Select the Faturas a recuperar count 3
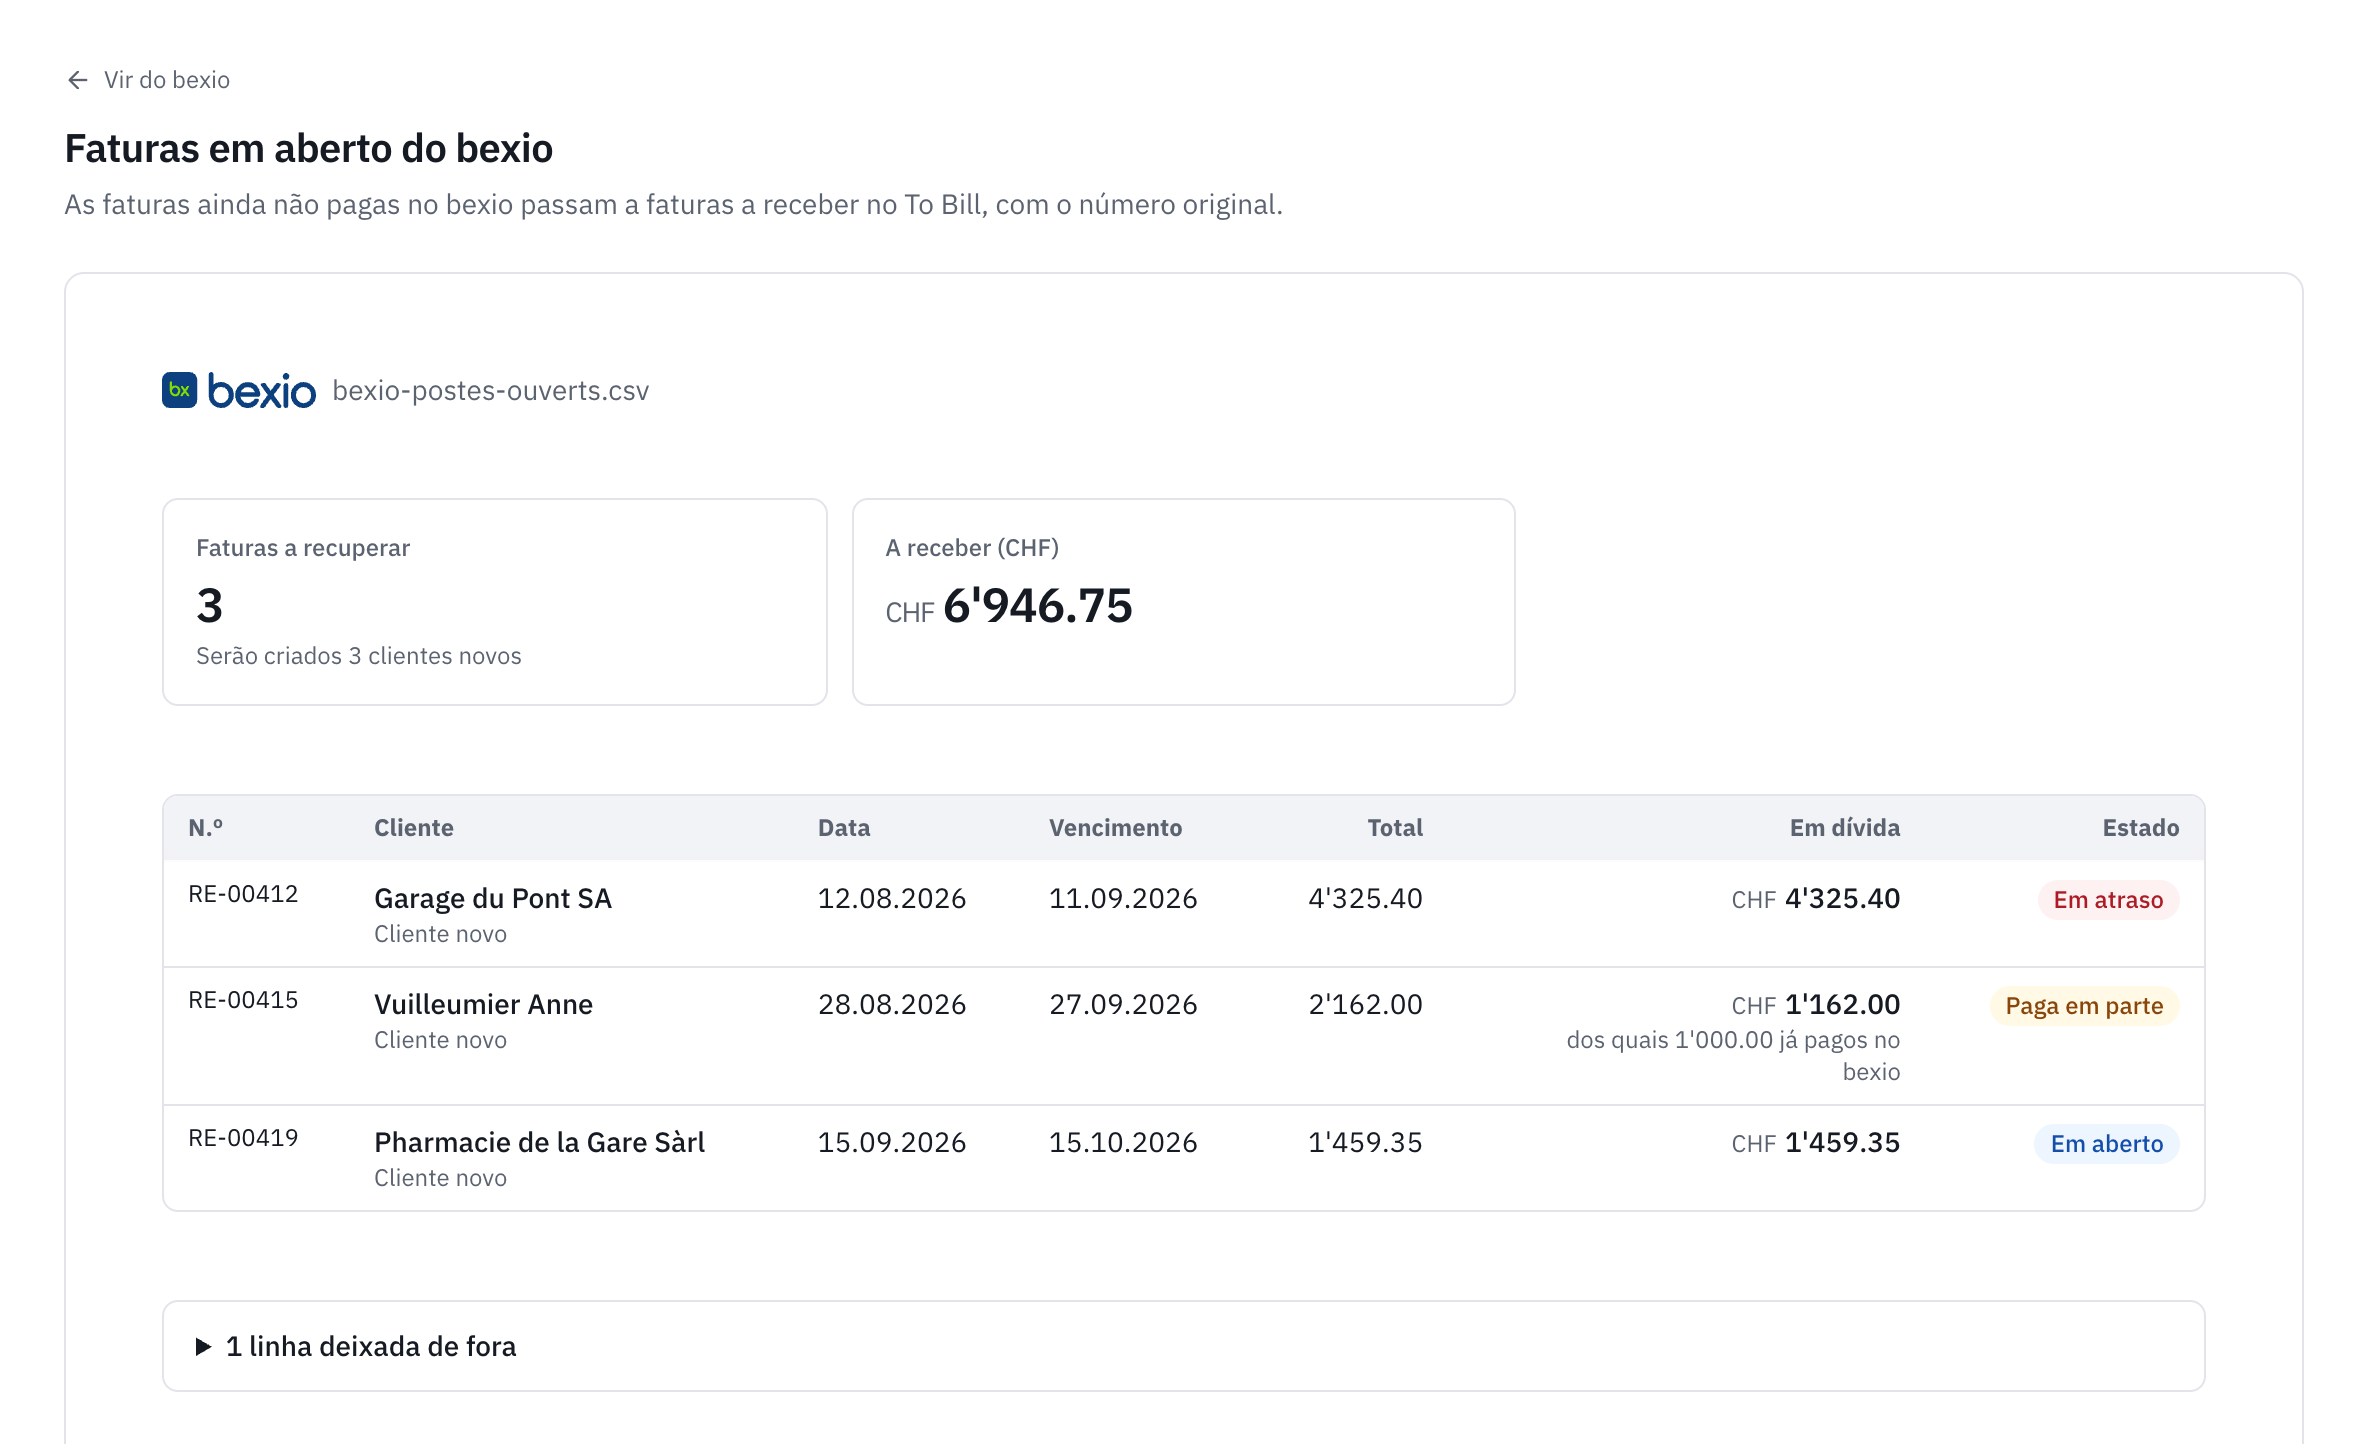 [210, 605]
